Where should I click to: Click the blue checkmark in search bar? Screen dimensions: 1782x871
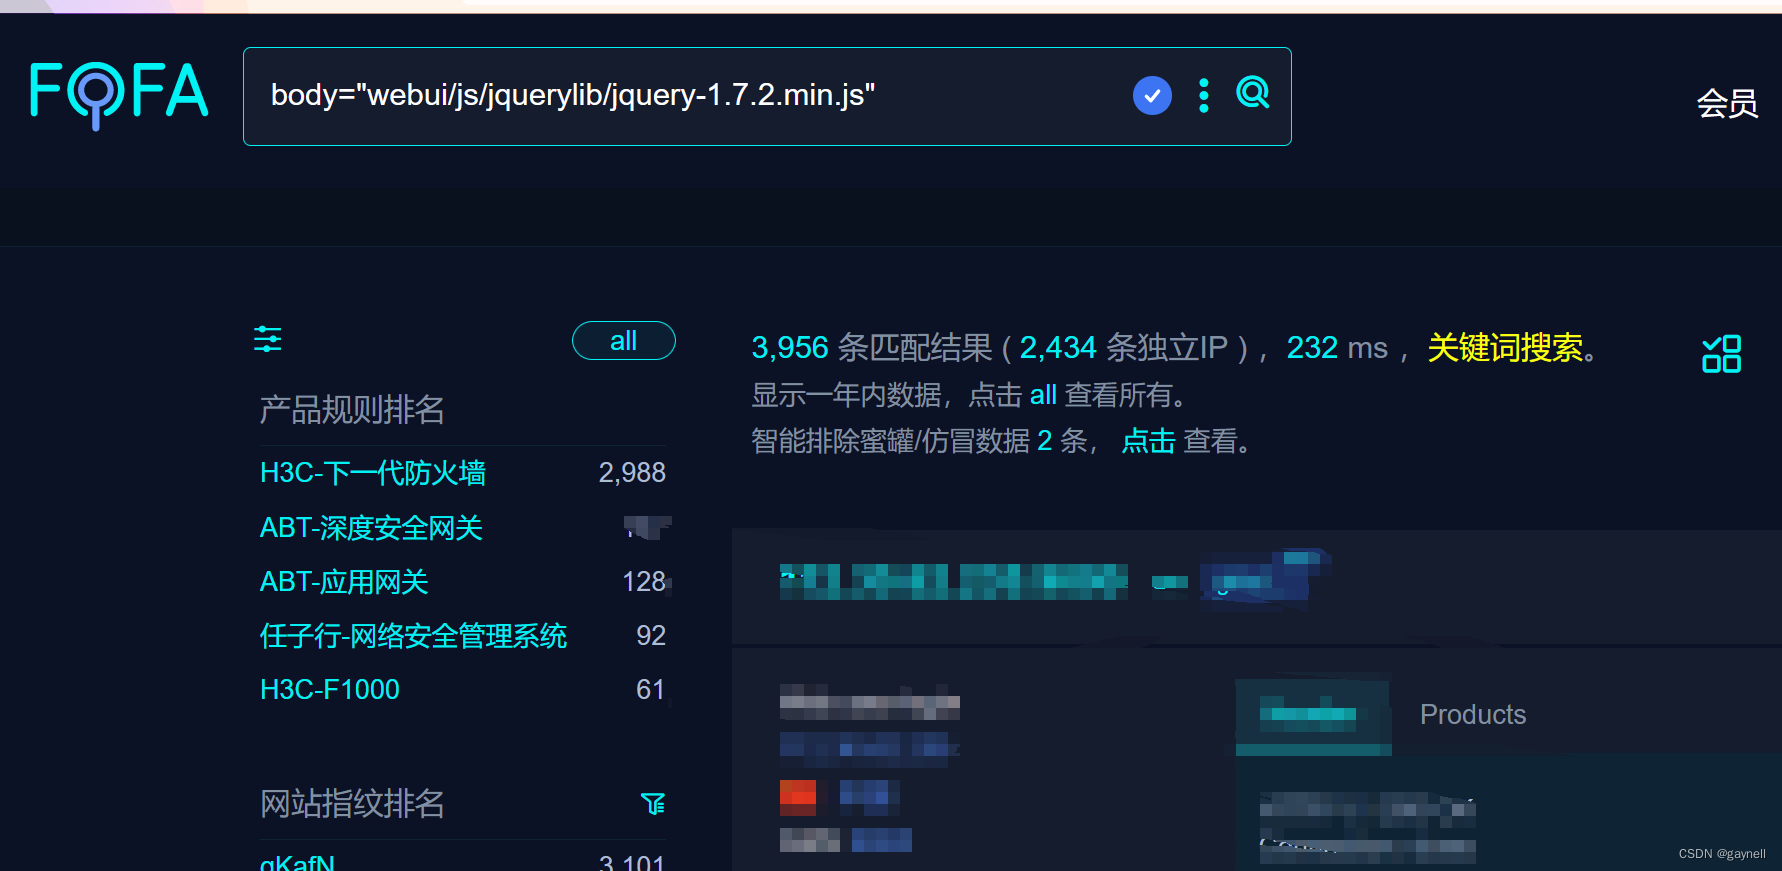1152,96
